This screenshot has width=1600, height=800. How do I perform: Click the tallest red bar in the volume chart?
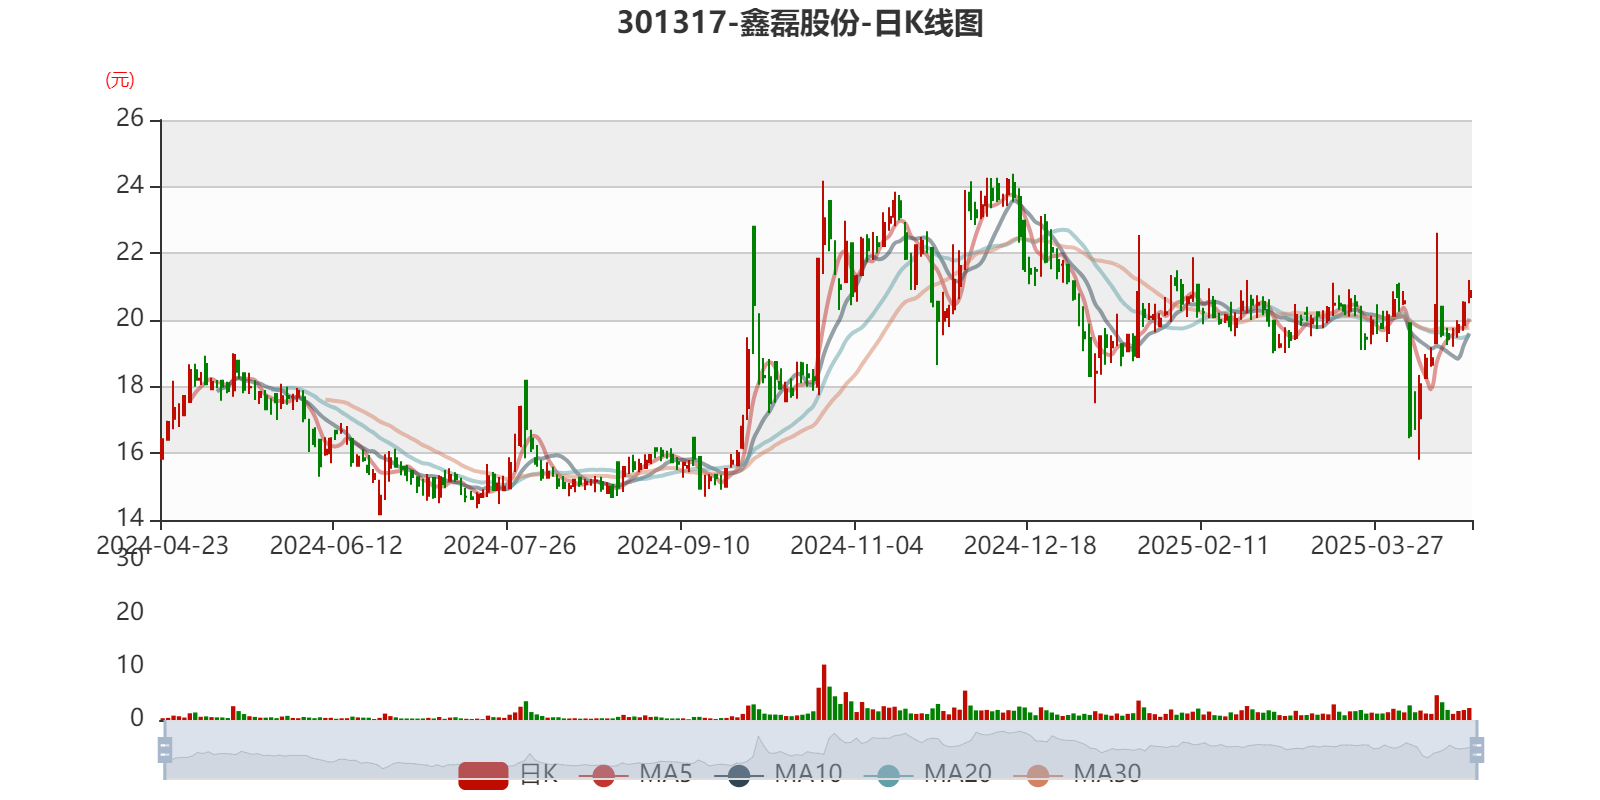(824, 692)
